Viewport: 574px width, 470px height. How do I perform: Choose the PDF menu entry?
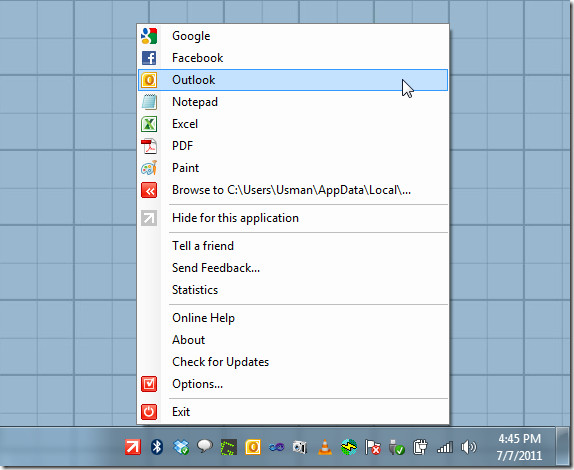click(x=293, y=146)
